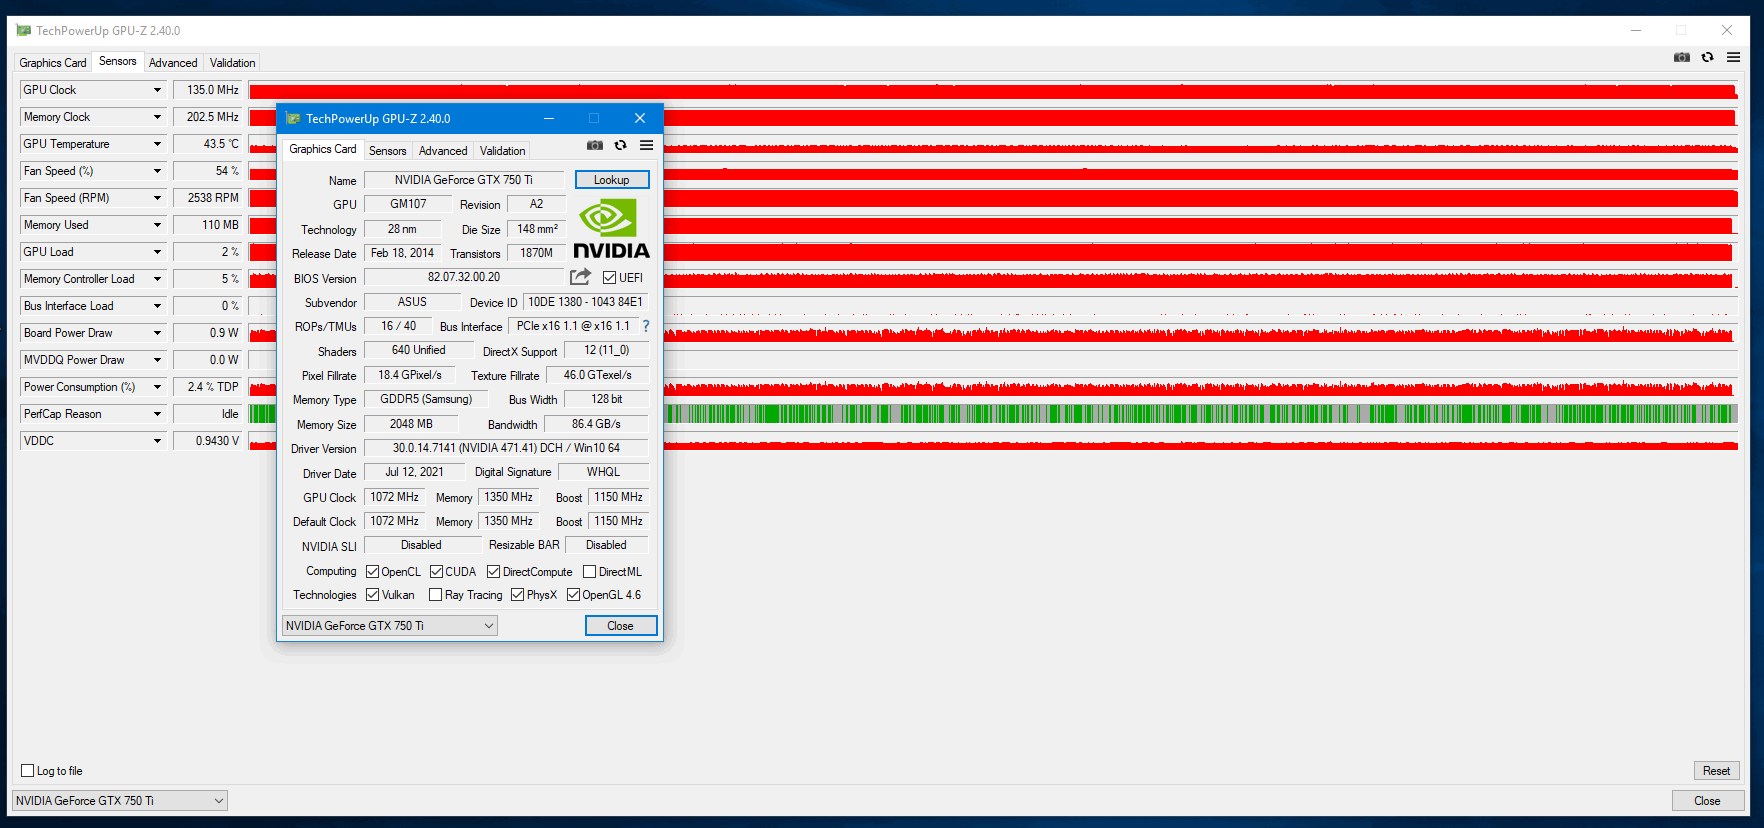Image resolution: width=1764 pixels, height=828 pixels.
Task: Open the Memory Controller Load sensor dropdown
Action: click(157, 279)
